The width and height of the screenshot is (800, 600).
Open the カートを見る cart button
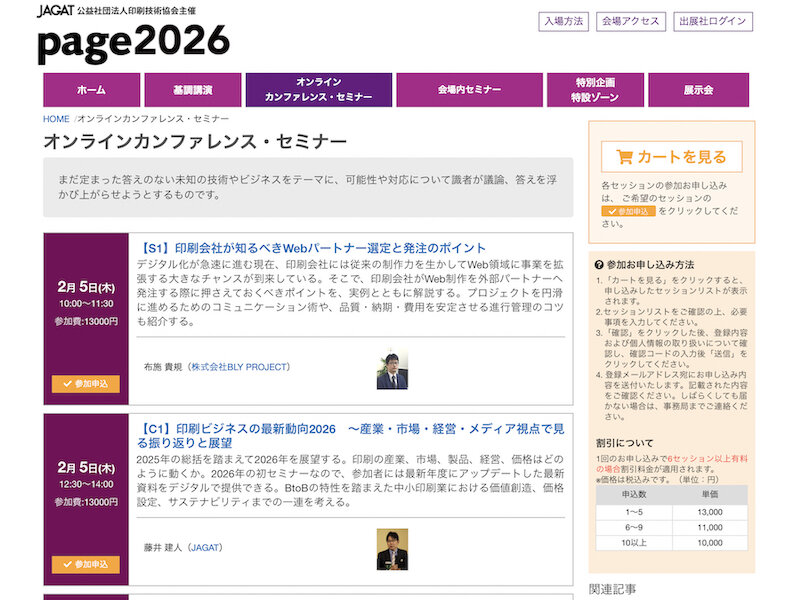(x=672, y=156)
